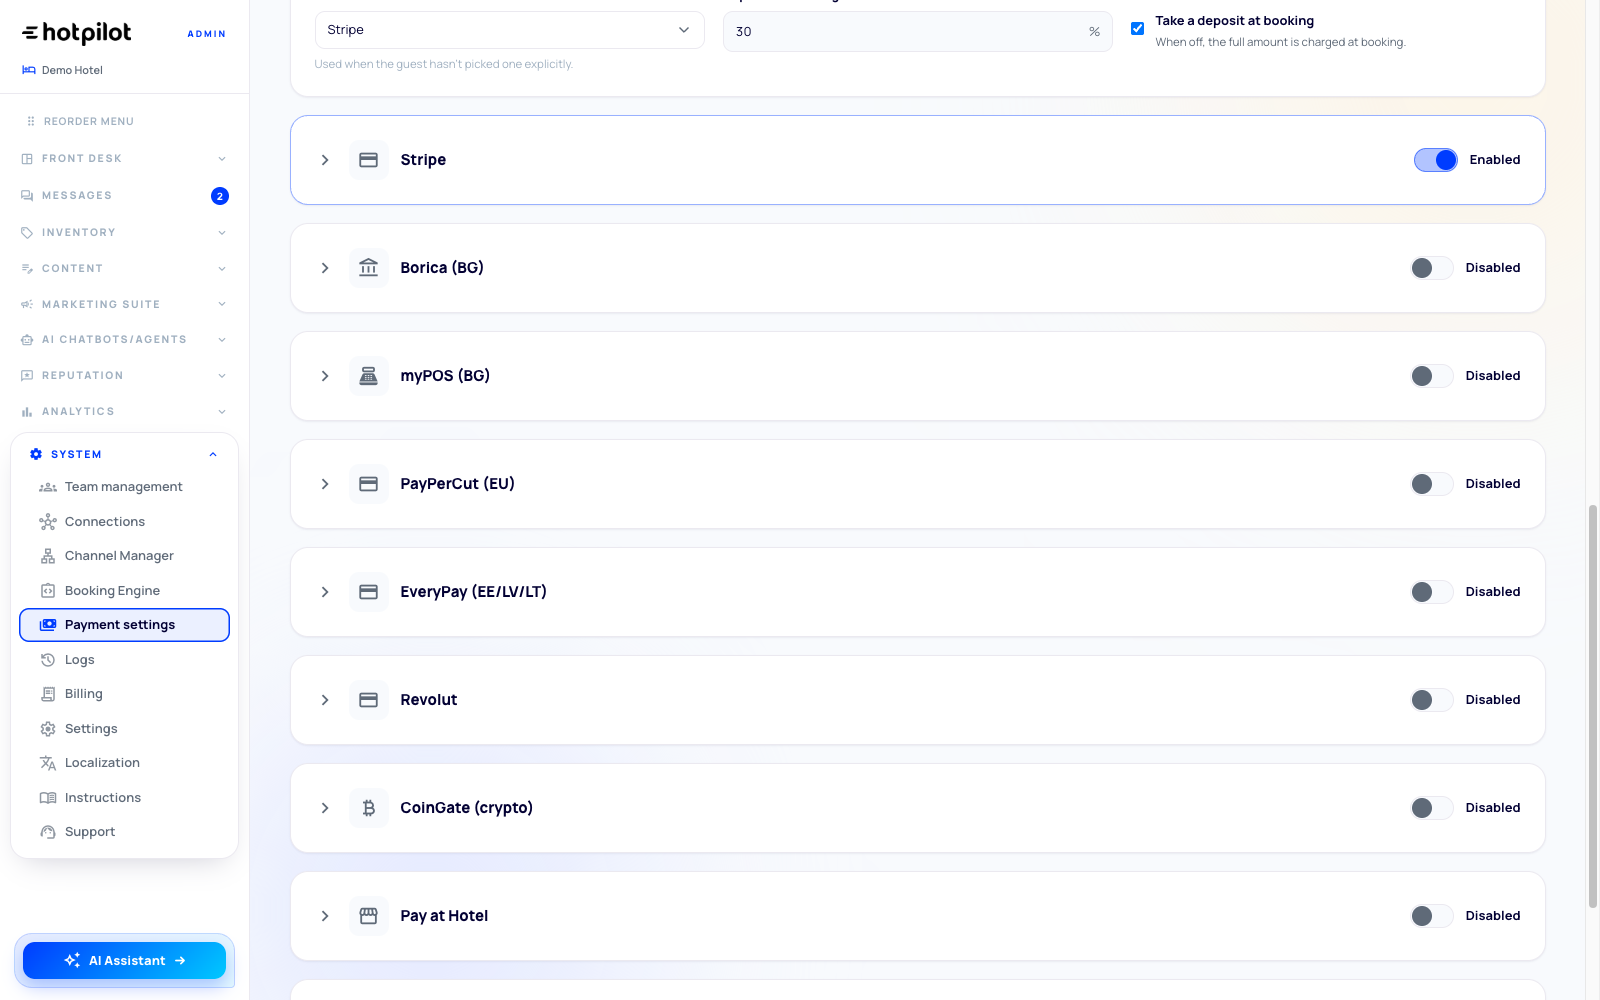Image resolution: width=1600 pixels, height=1000 pixels.
Task: Click Reorder Menu
Action: pyautogui.click(x=80, y=122)
